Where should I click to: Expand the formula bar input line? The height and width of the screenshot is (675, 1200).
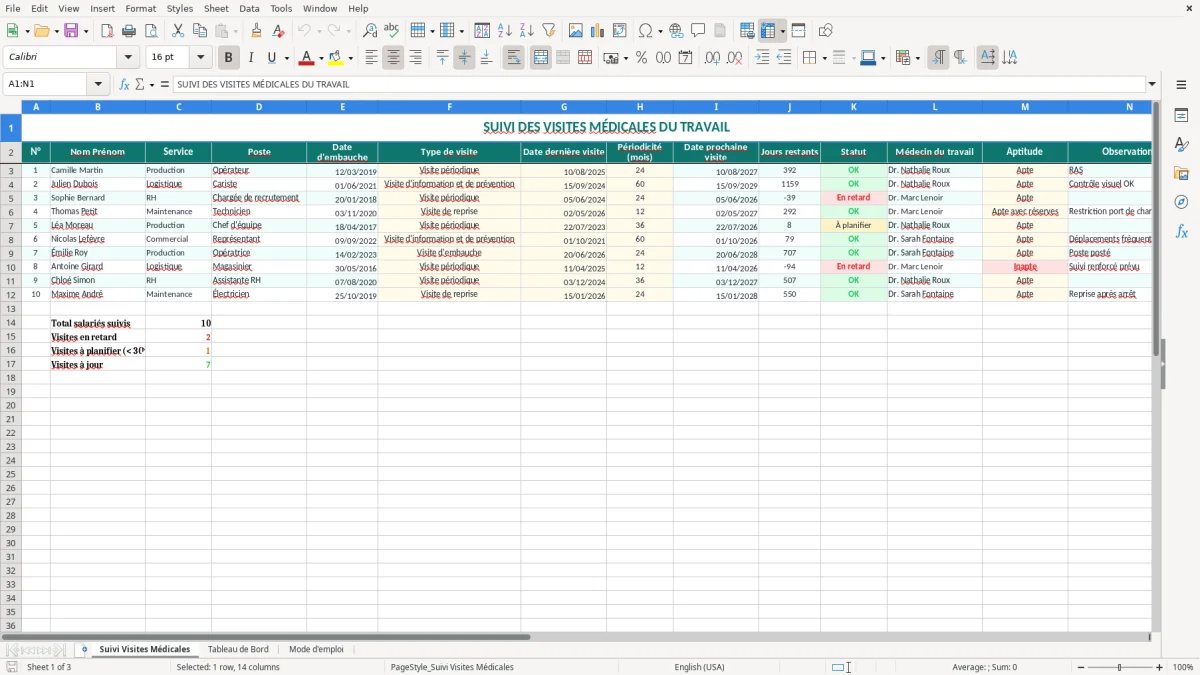pos(1152,84)
